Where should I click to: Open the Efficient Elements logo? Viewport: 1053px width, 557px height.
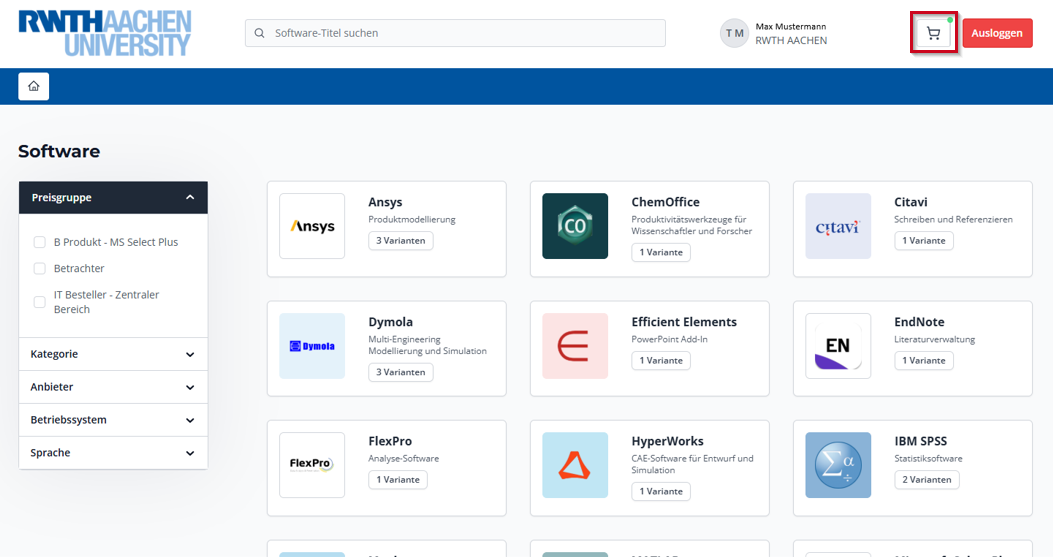(x=575, y=346)
